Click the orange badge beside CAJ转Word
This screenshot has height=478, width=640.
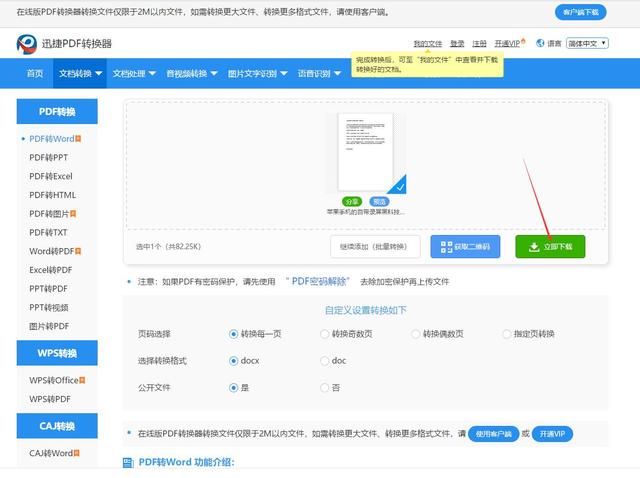(76, 453)
